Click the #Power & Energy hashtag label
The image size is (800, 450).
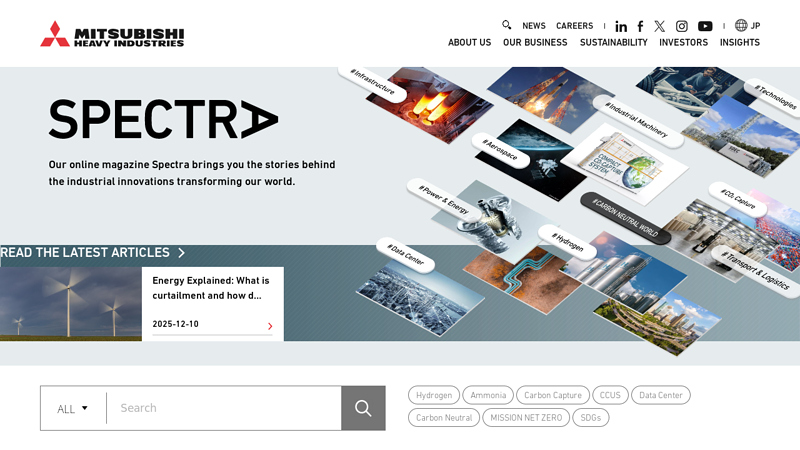443,199
